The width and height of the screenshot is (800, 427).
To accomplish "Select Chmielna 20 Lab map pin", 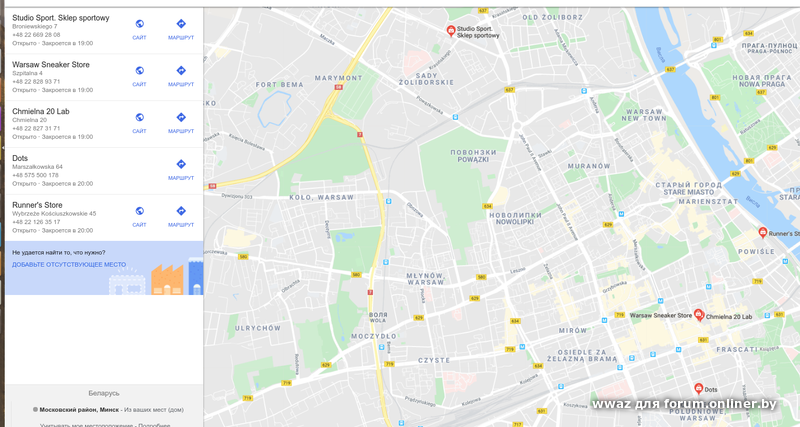I will tap(699, 315).
